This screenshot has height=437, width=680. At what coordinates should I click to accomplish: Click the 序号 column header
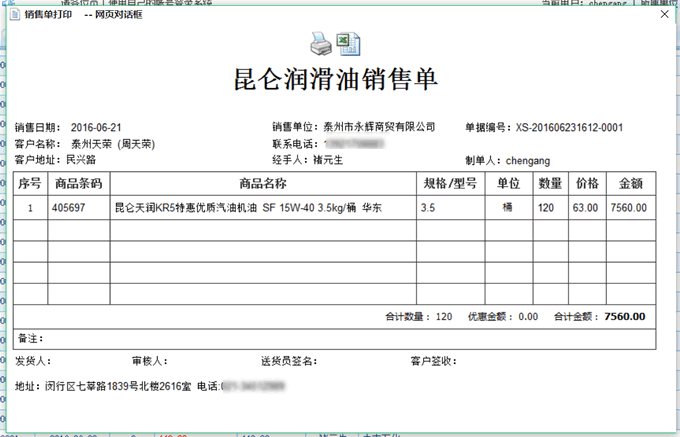(30, 184)
